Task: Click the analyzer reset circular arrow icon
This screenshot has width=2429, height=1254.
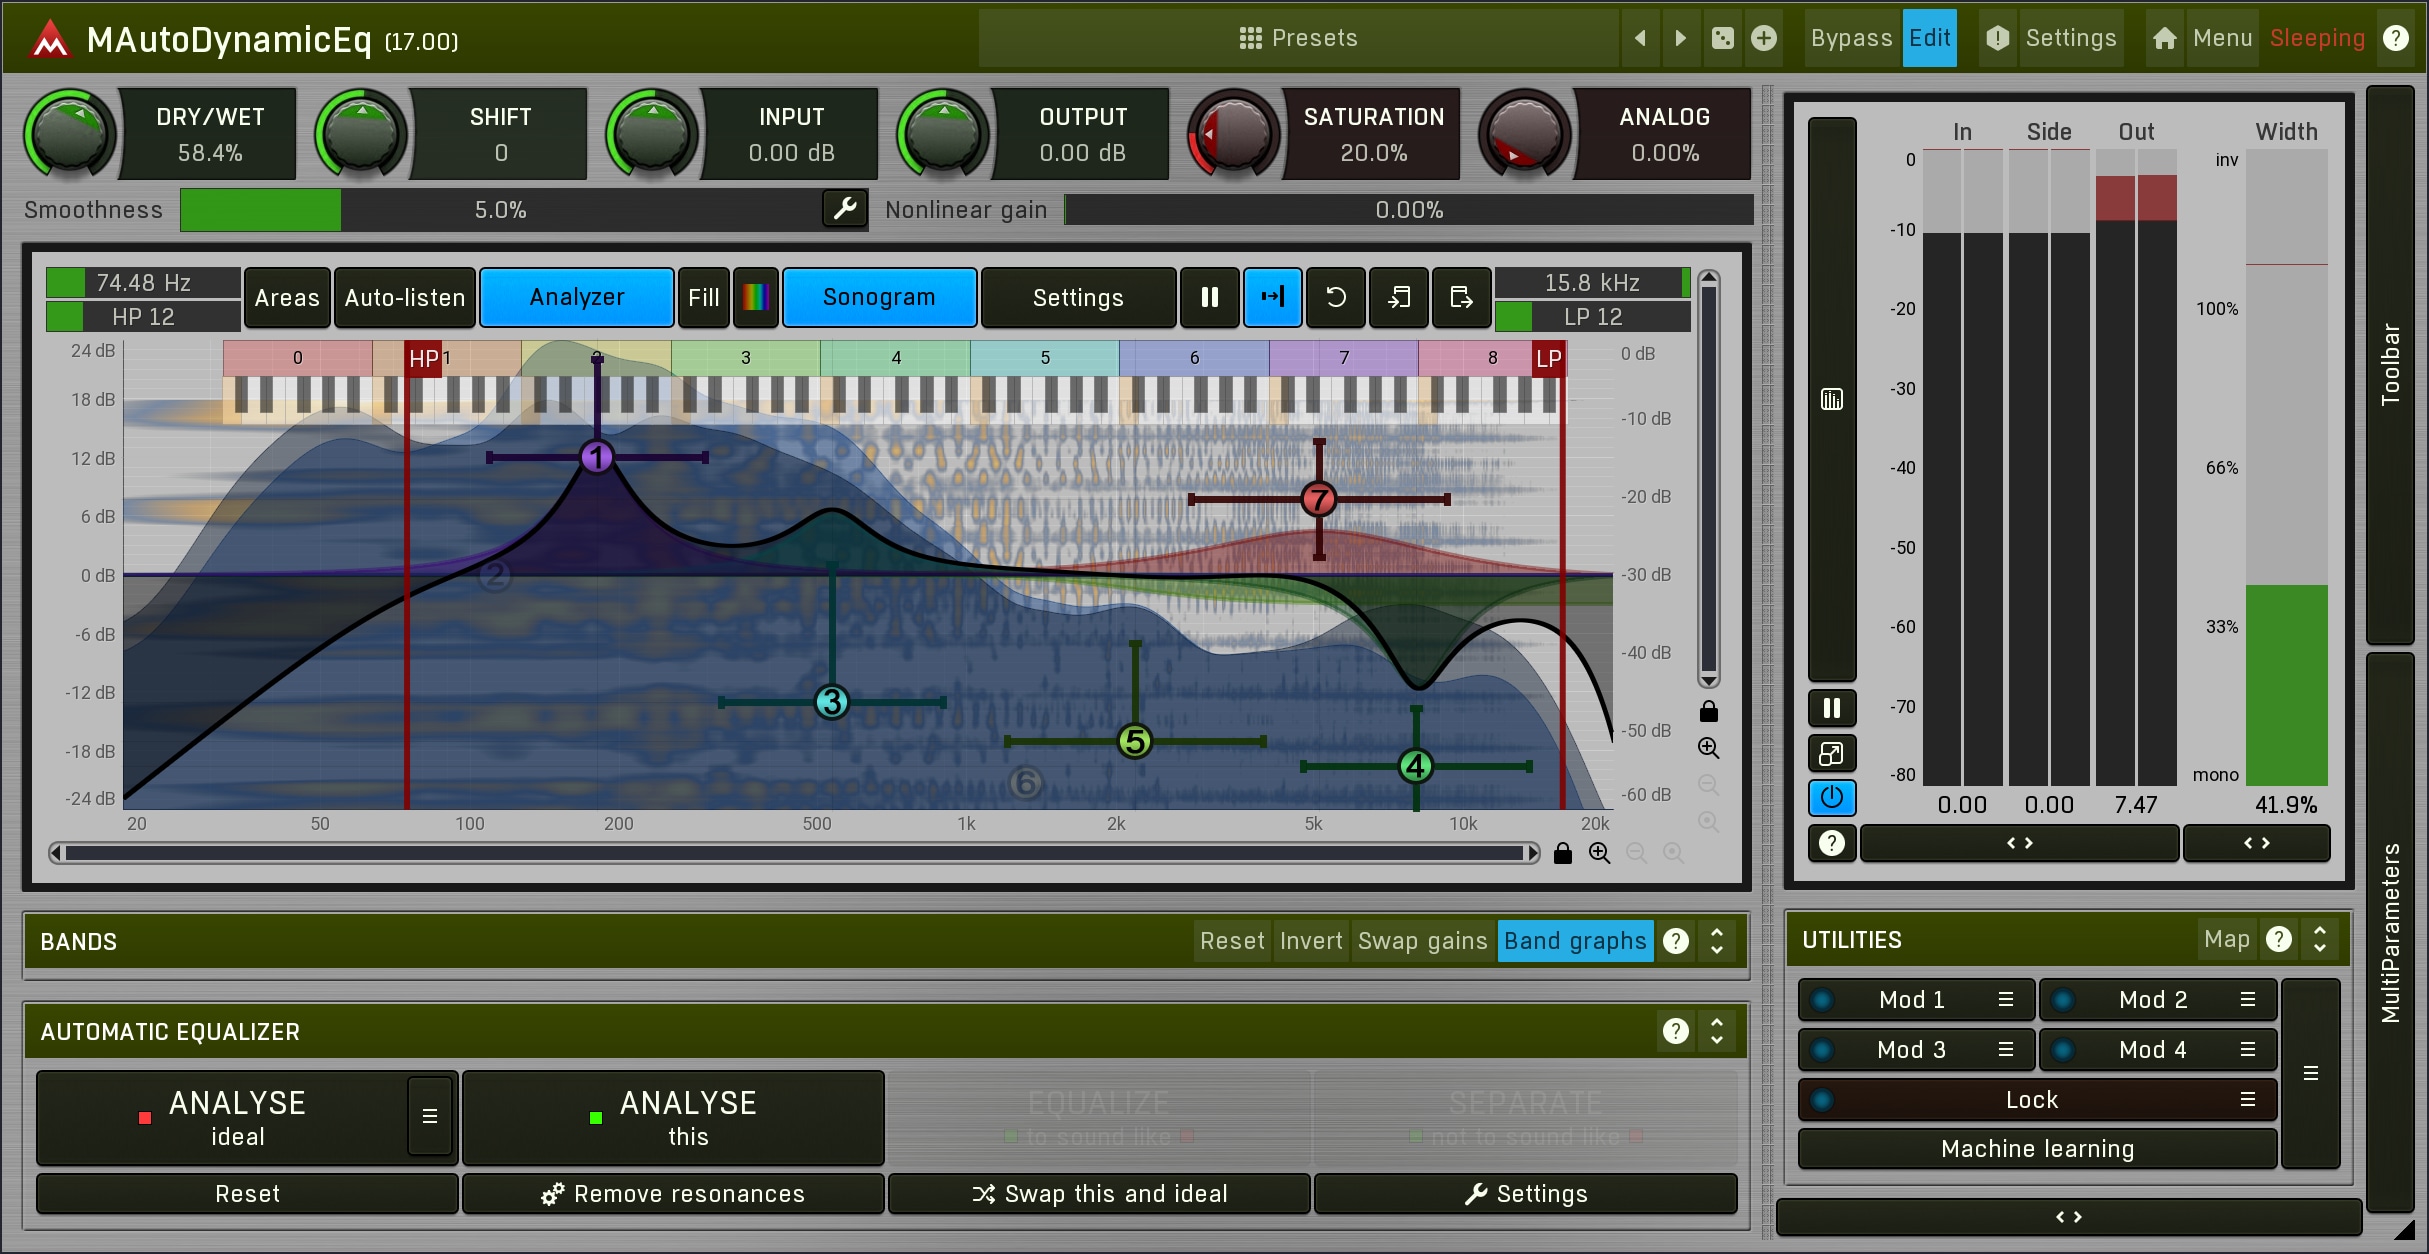Action: click(1335, 297)
